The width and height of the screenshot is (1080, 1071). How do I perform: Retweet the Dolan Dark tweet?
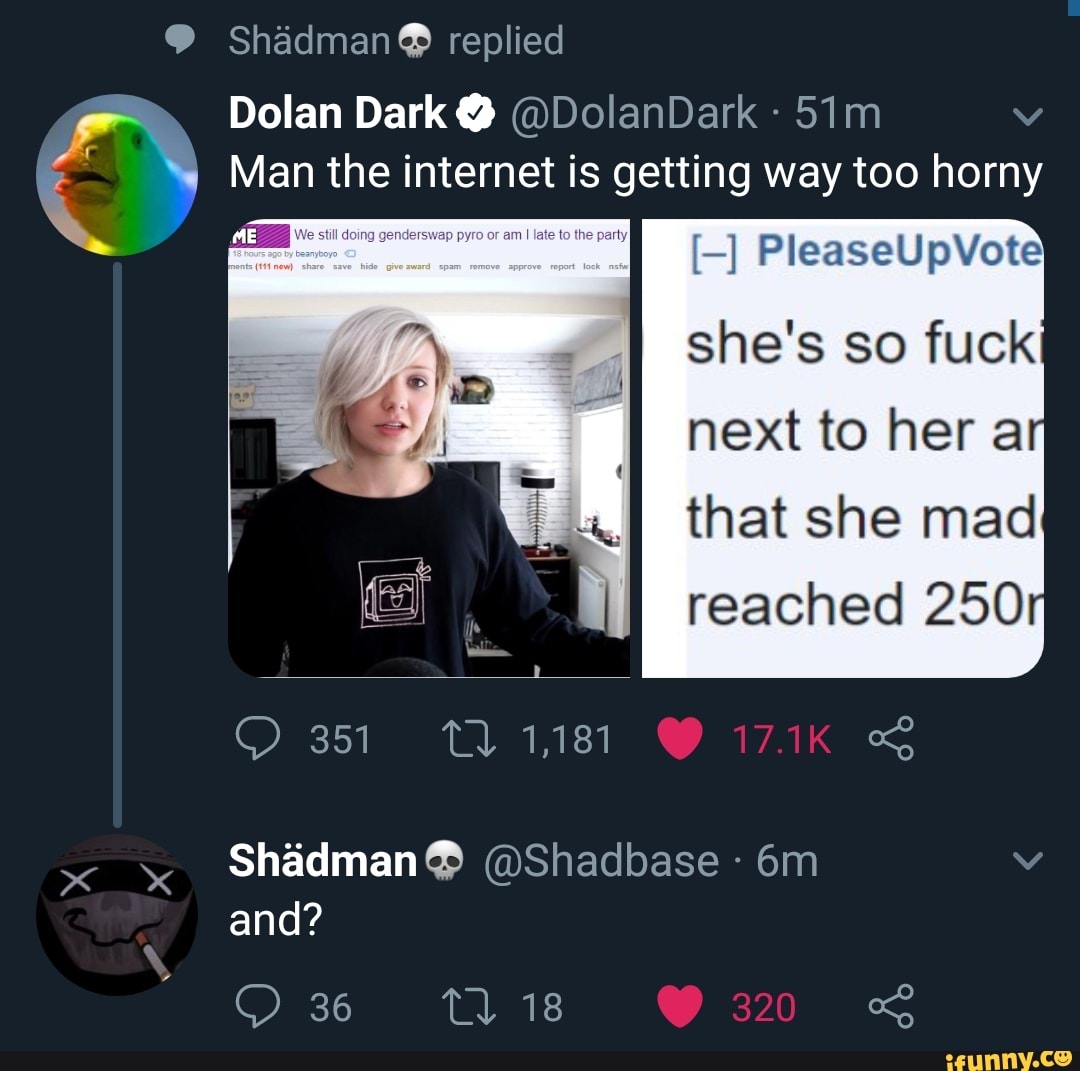point(468,738)
